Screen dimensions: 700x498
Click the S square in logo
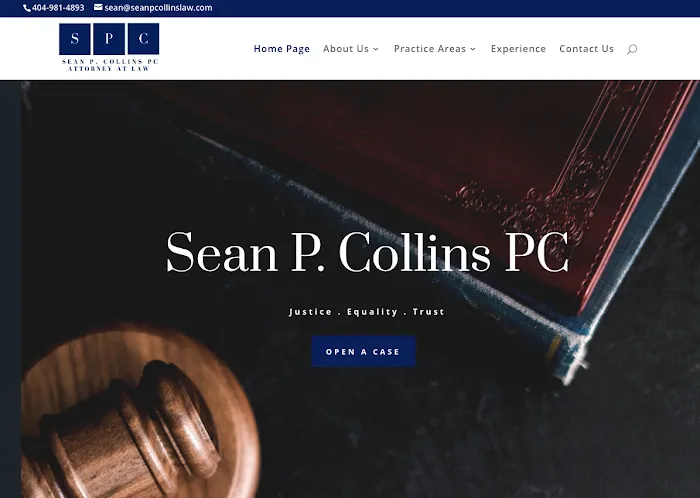[x=75, y=39]
